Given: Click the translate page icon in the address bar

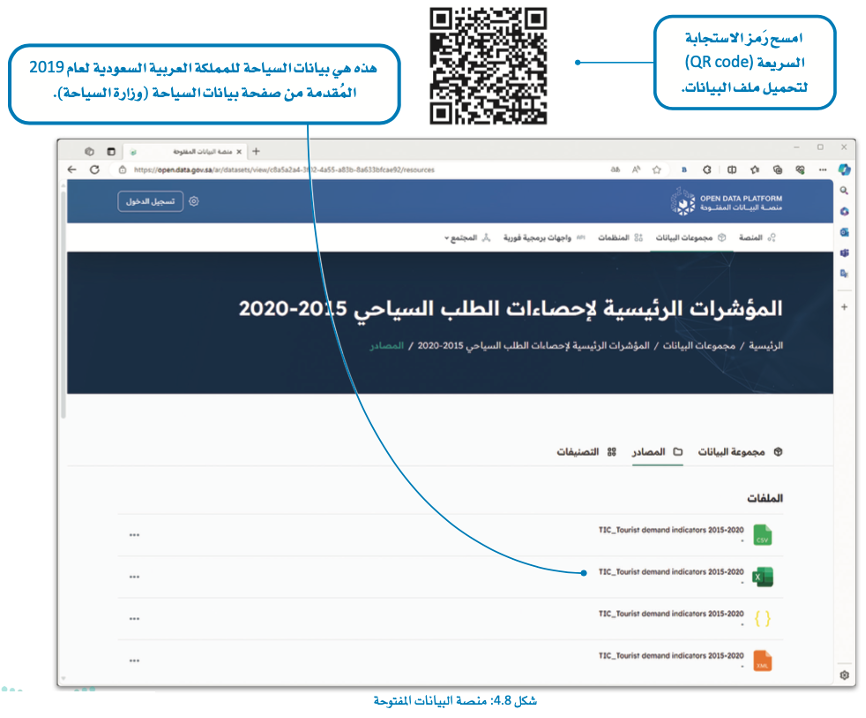Looking at the screenshot, I should [615, 170].
